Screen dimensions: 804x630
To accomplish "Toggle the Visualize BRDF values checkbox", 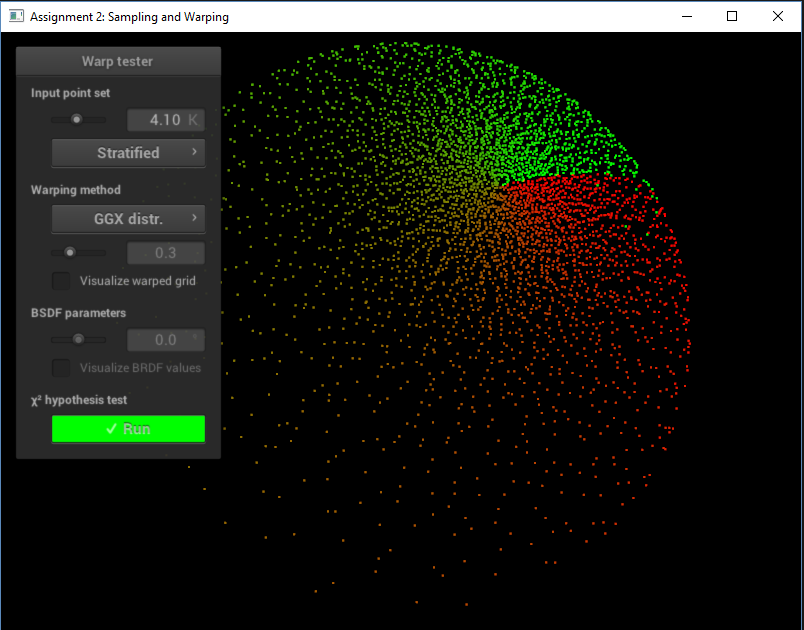I will [61, 368].
